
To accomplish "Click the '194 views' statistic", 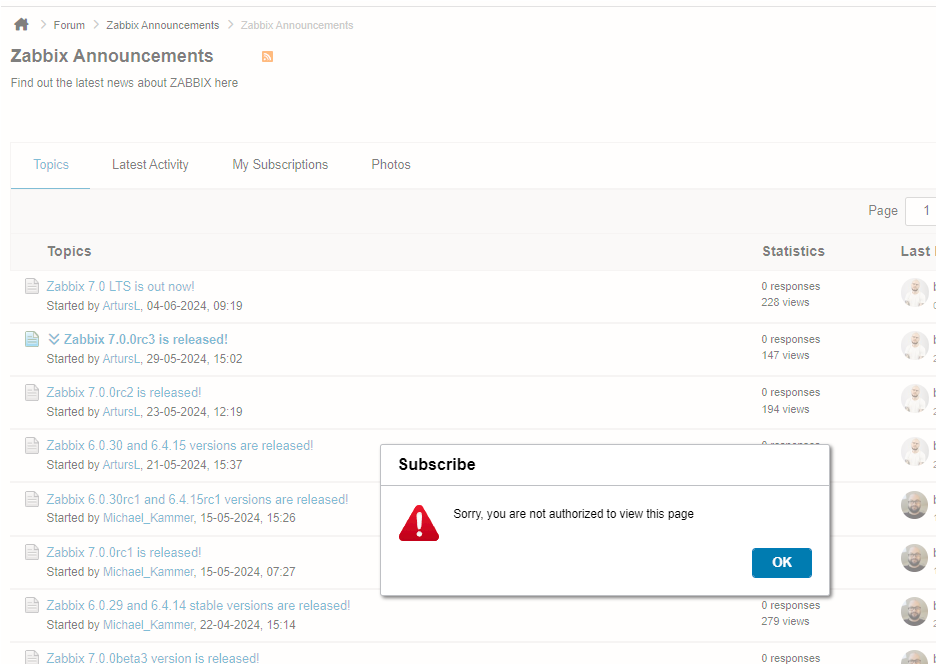I will (x=785, y=409).
